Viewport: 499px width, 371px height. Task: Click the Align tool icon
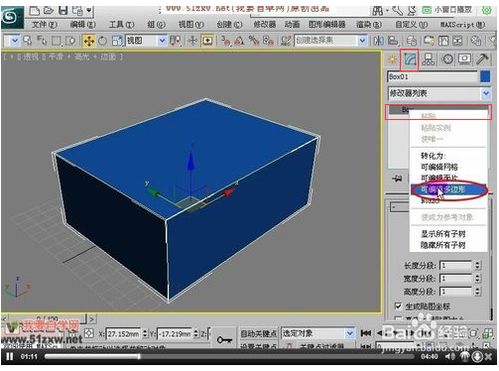tap(393, 41)
